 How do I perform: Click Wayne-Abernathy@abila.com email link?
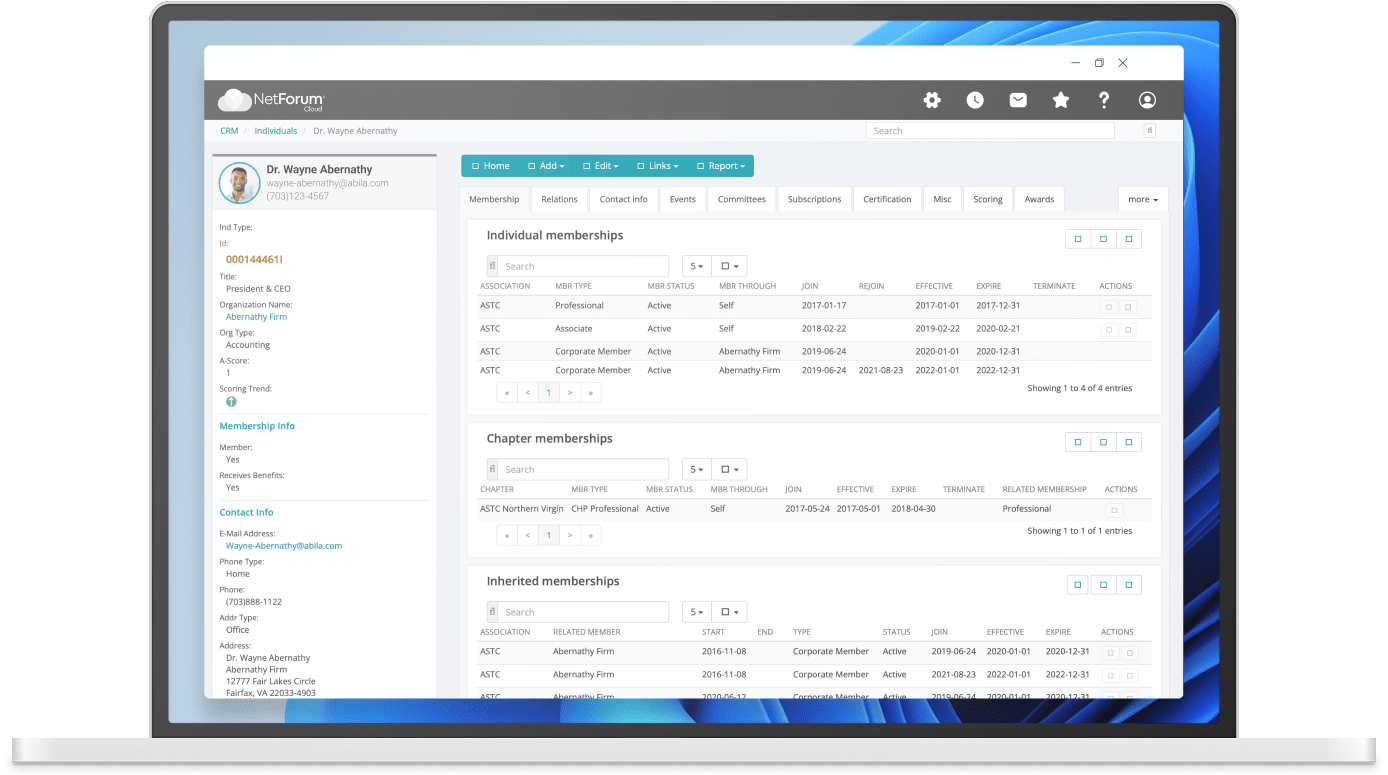point(284,546)
